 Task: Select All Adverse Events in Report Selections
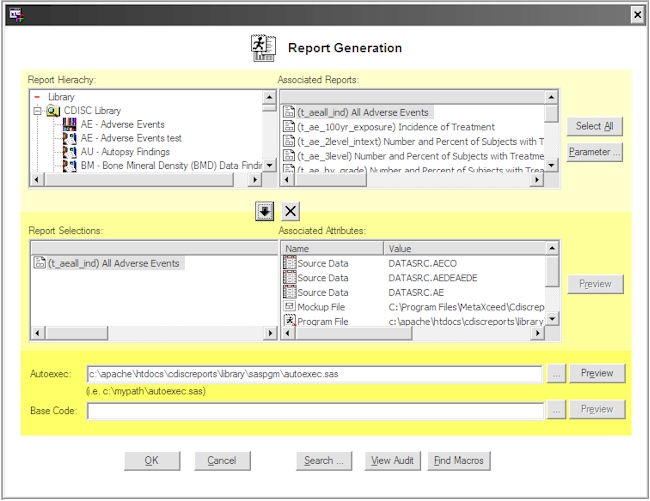114,263
